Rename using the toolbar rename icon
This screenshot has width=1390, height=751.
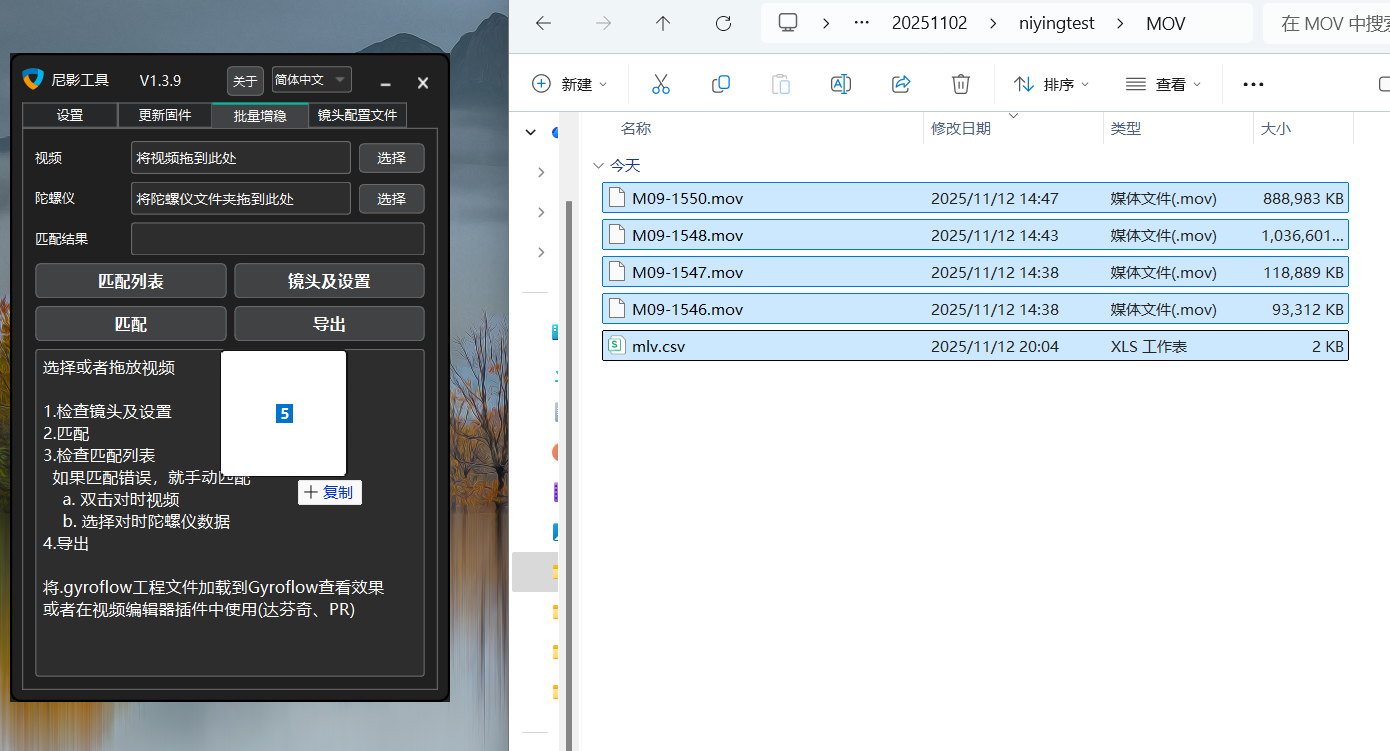(841, 84)
